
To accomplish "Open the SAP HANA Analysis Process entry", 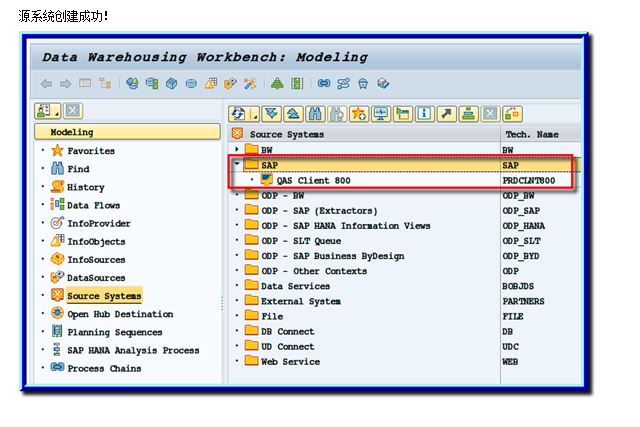I will point(133,350).
